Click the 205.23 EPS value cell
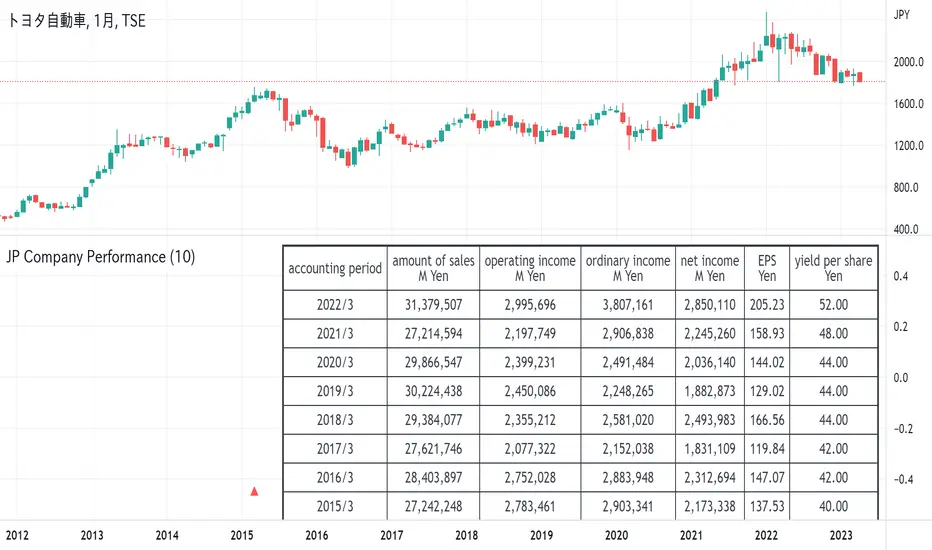The image size is (932, 550). click(x=767, y=304)
